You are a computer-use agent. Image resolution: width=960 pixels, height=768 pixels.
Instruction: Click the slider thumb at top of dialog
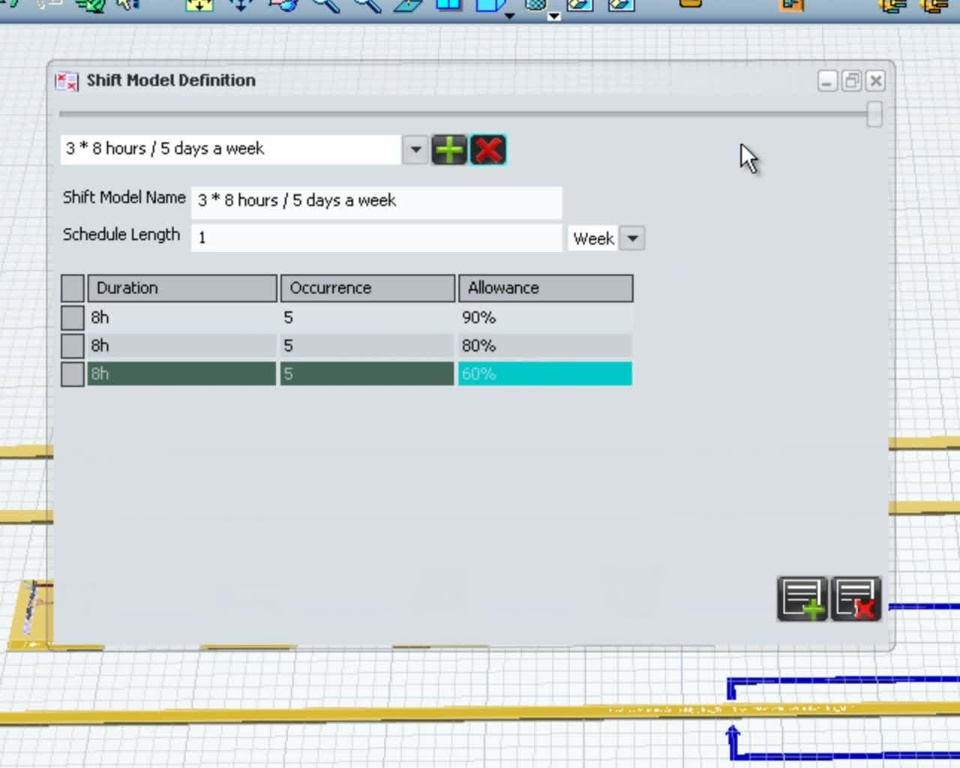point(874,115)
